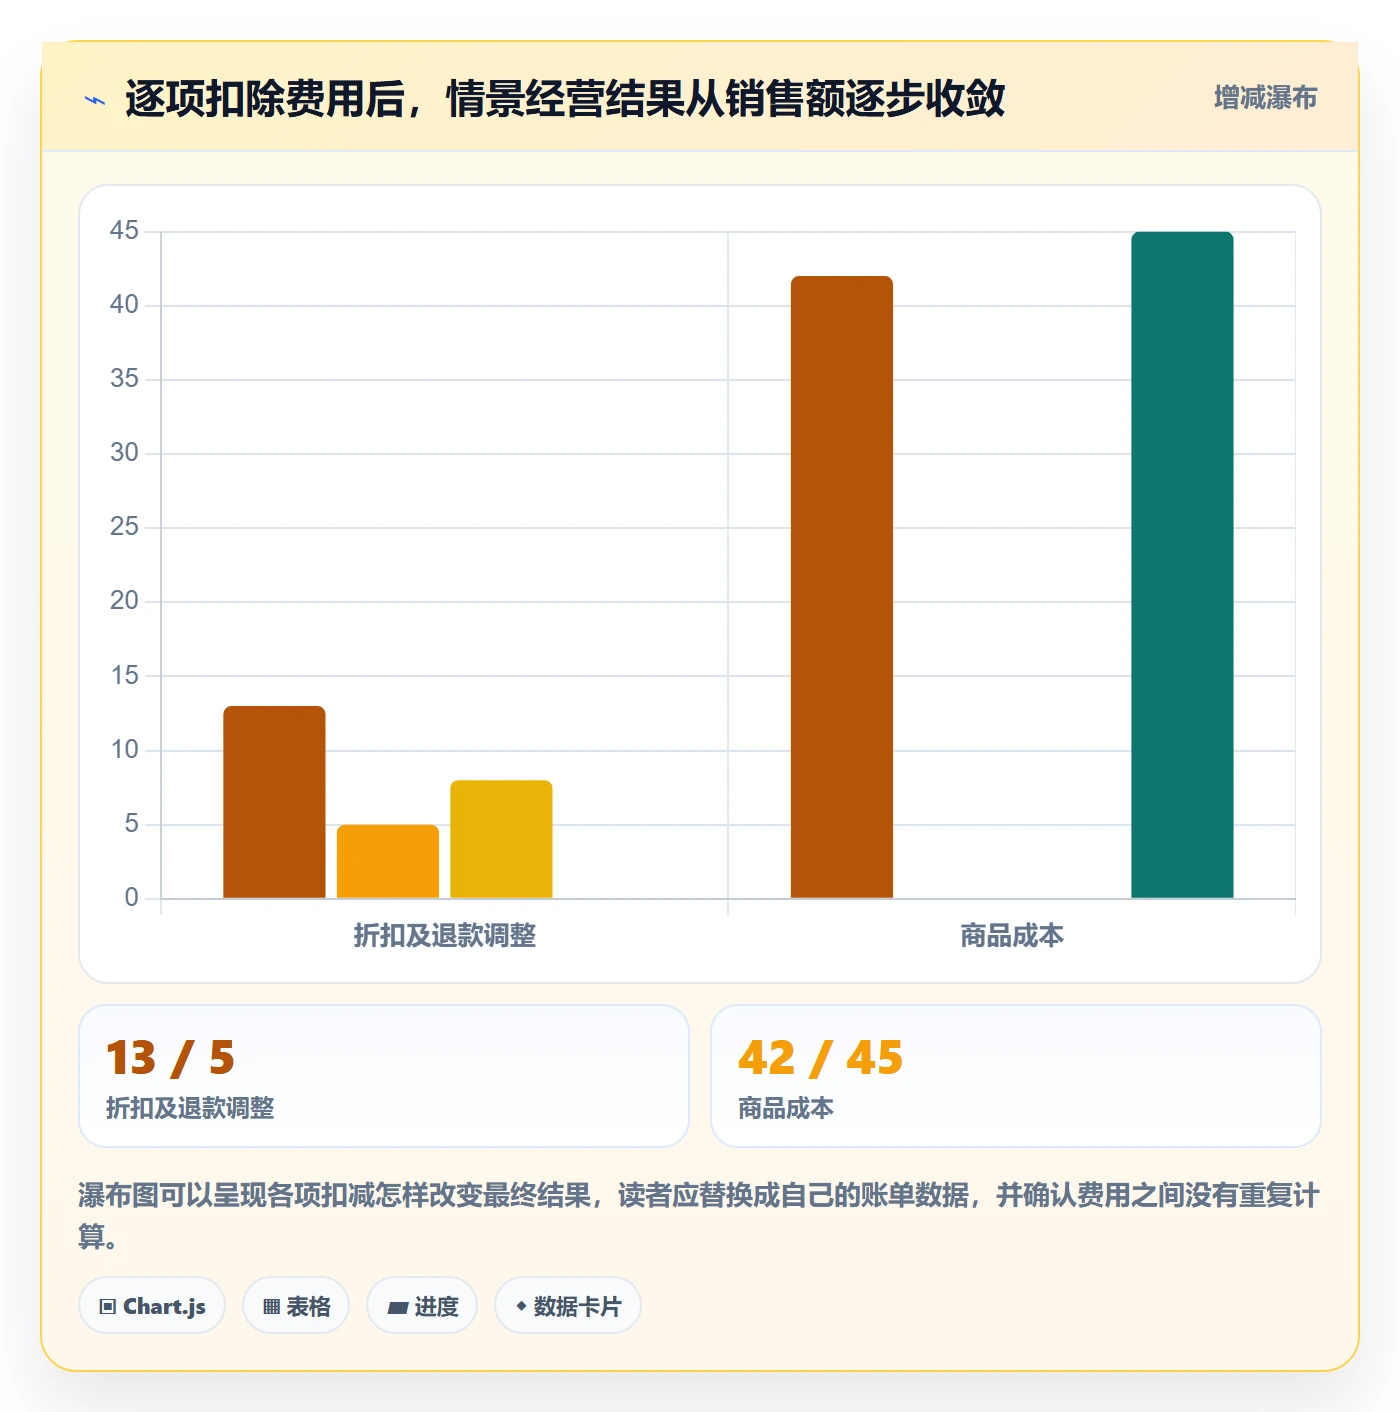Click the diamond icon in the 数据卡片 chip
Image resolution: width=1400 pixels, height=1412 pixels.
(x=521, y=1306)
